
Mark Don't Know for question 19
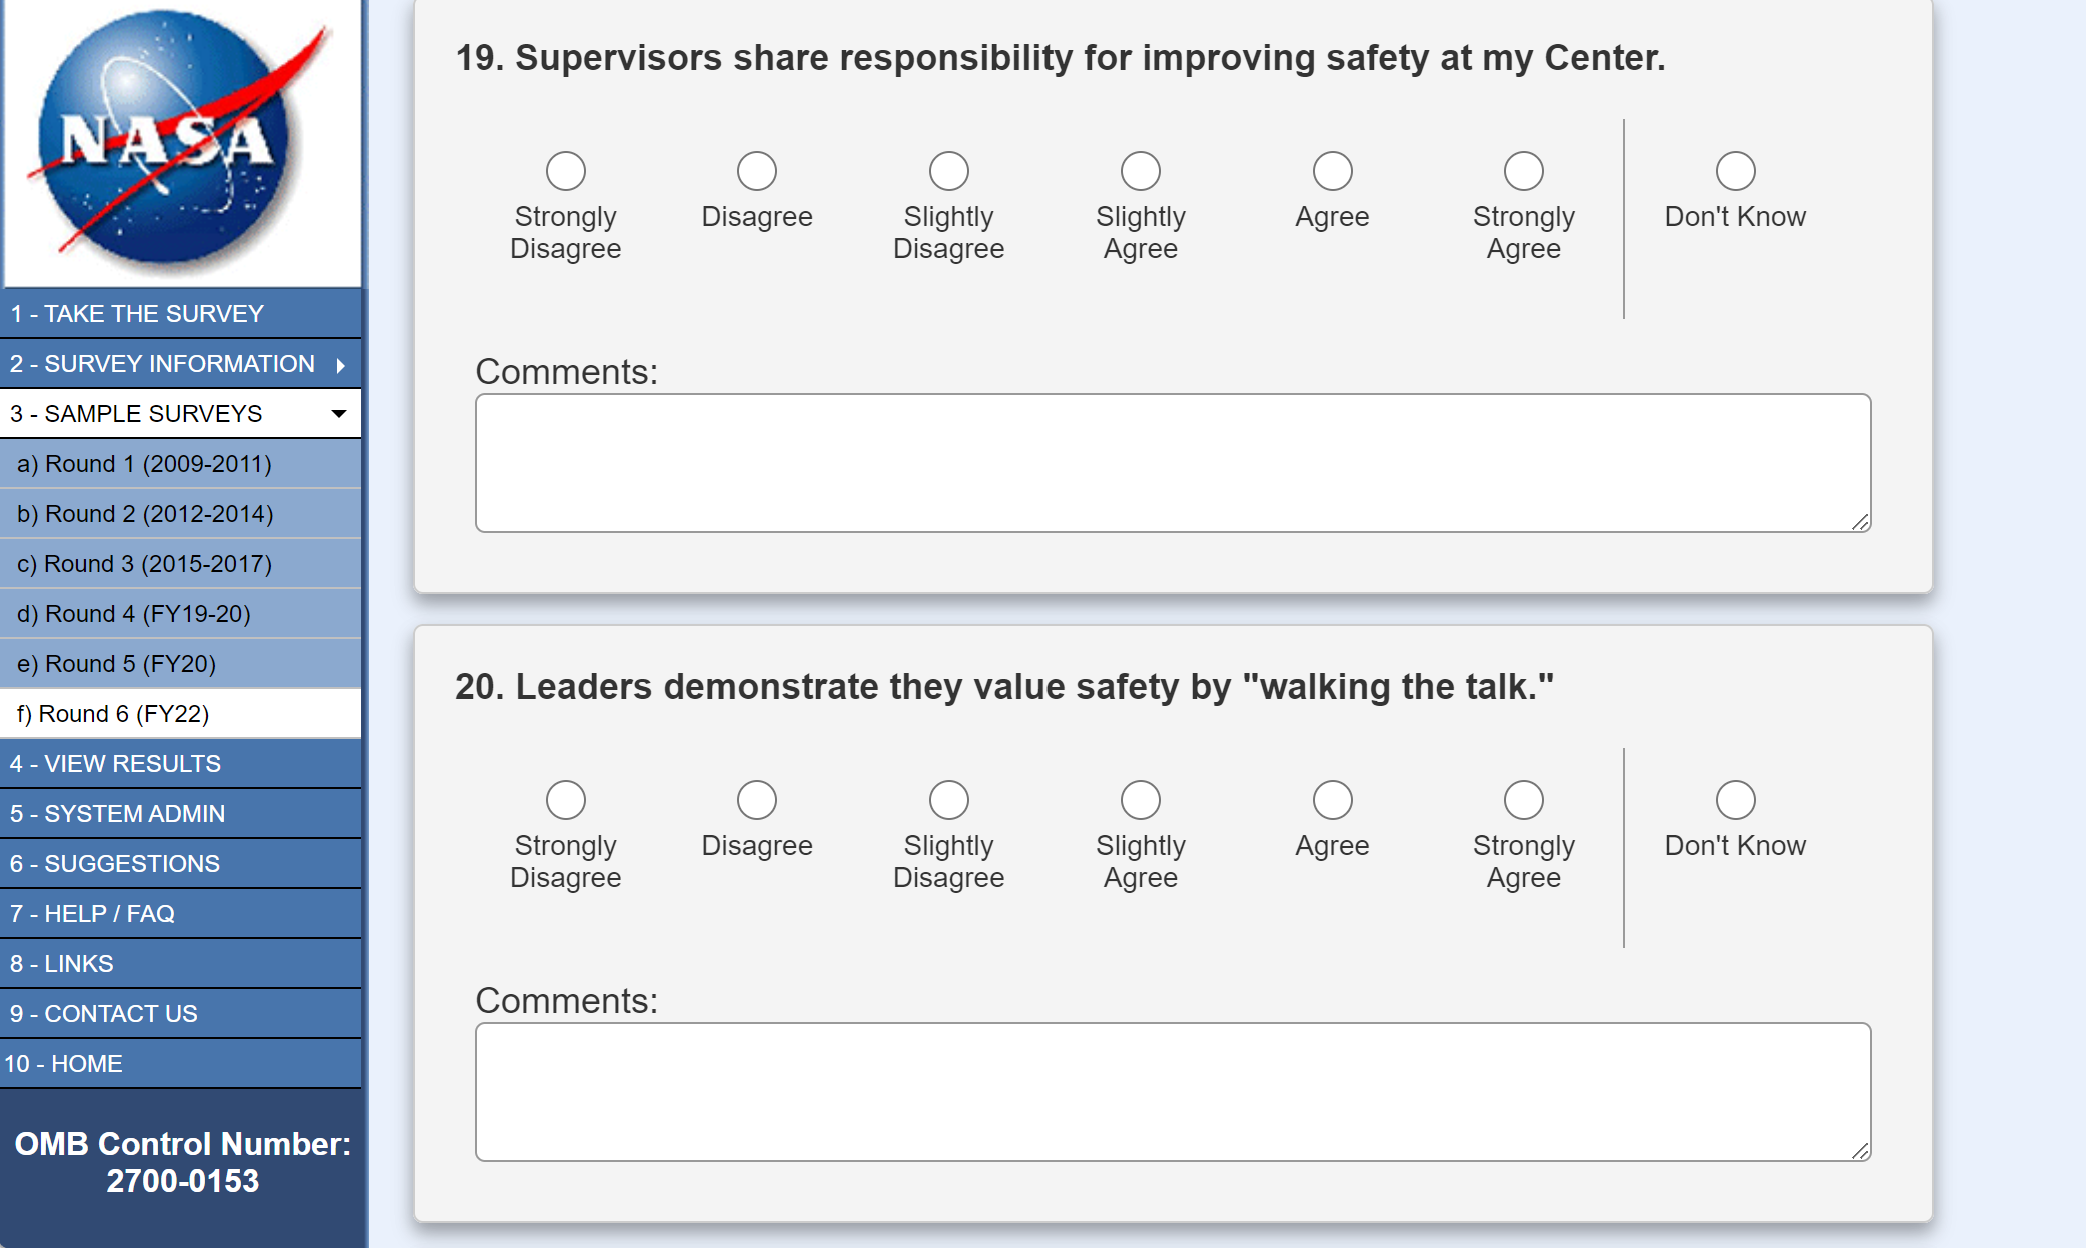tap(1735, 171)
